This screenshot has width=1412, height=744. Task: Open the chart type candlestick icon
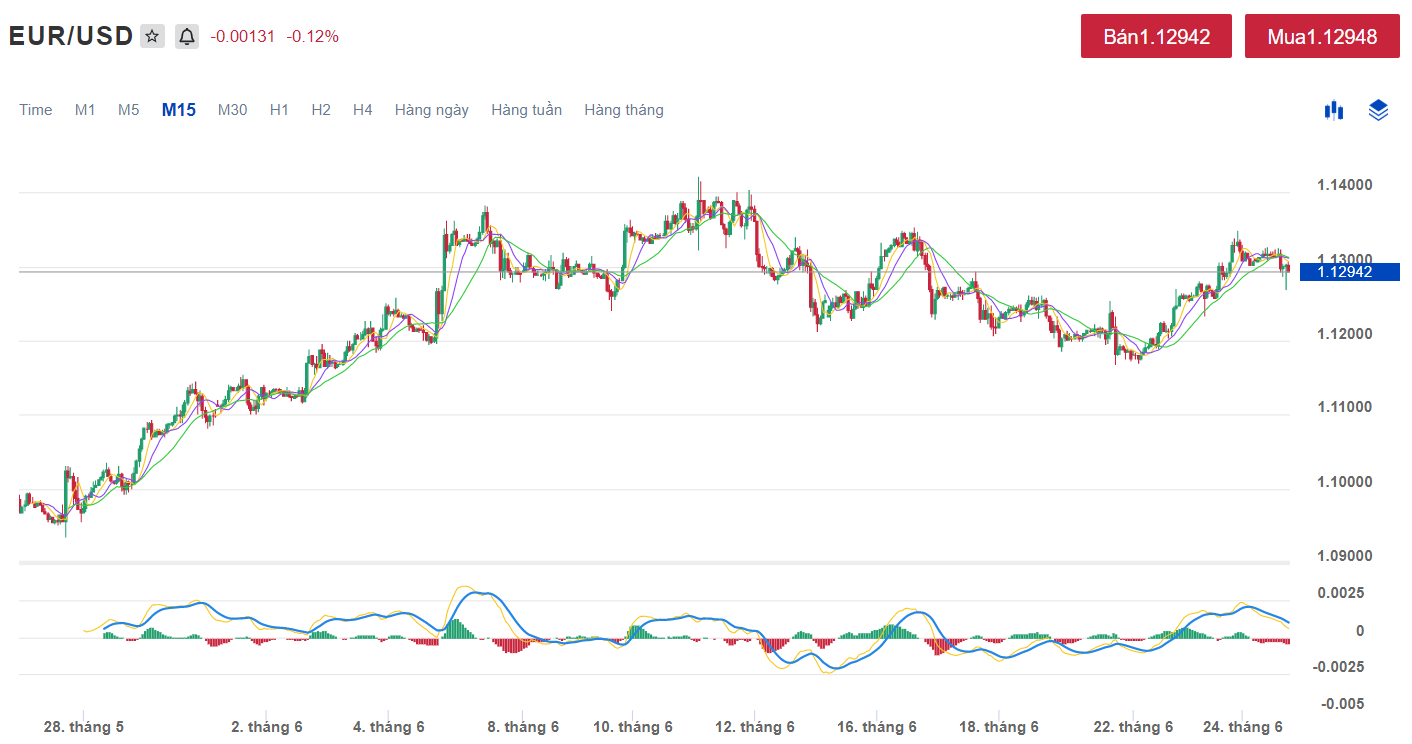(1333, 110)
